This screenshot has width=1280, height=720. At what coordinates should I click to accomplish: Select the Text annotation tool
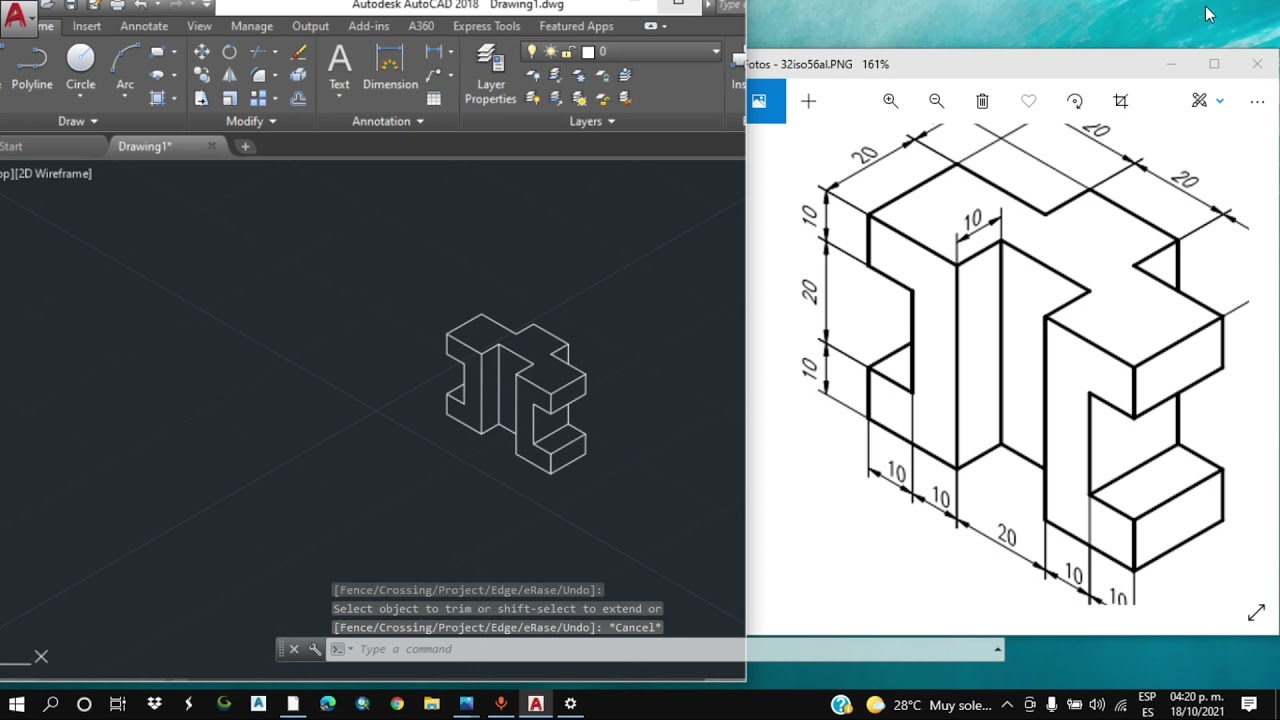340,67
